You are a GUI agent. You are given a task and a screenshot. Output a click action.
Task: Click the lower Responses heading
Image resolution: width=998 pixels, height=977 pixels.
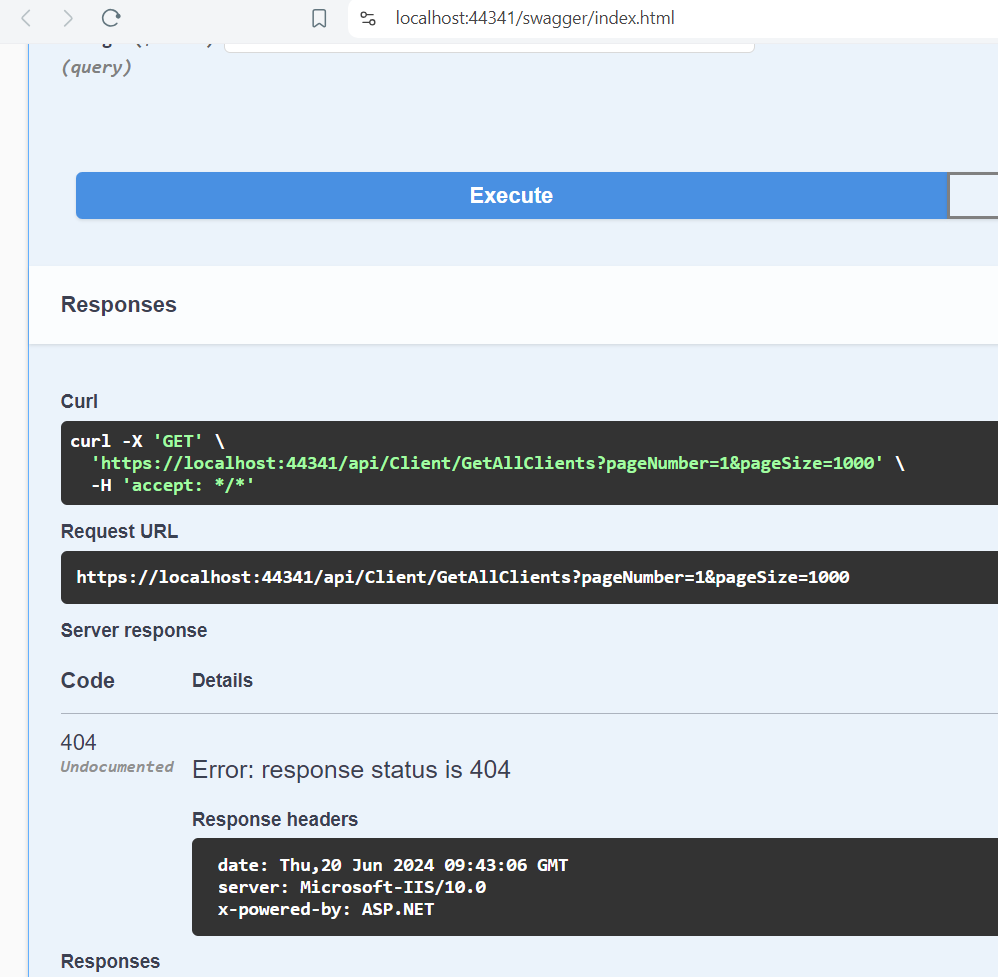(110, 961)
